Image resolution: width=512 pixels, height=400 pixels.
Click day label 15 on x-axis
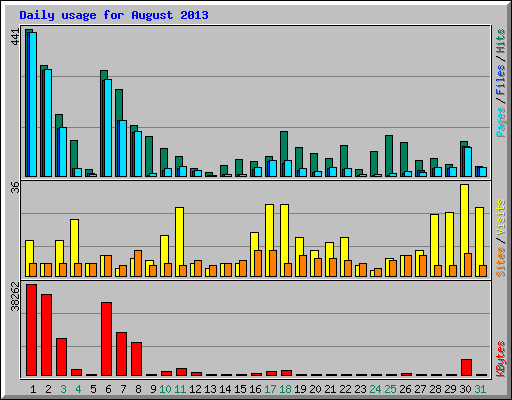pyautogui.click(x=240, y=389)
